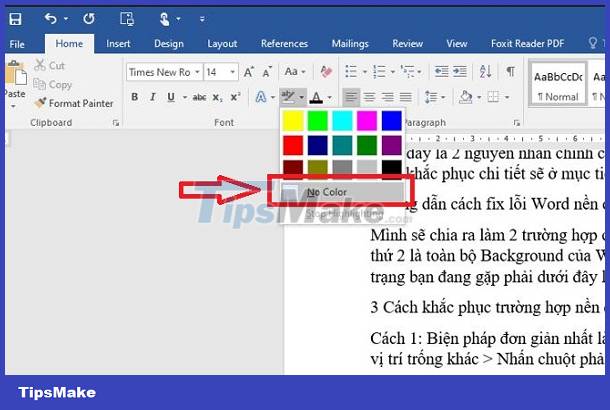Click the Multilevel List icon
Image resolution: width=610 pixels, height=410 pixels.
click(407, 72)
